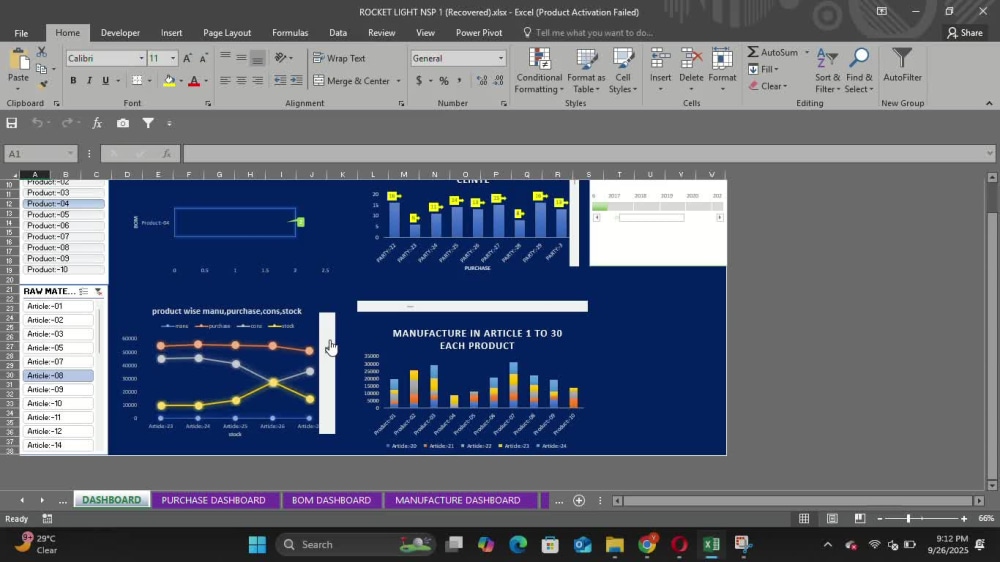Open Chrome from the Windows taskbar

(x=647, y=545)
